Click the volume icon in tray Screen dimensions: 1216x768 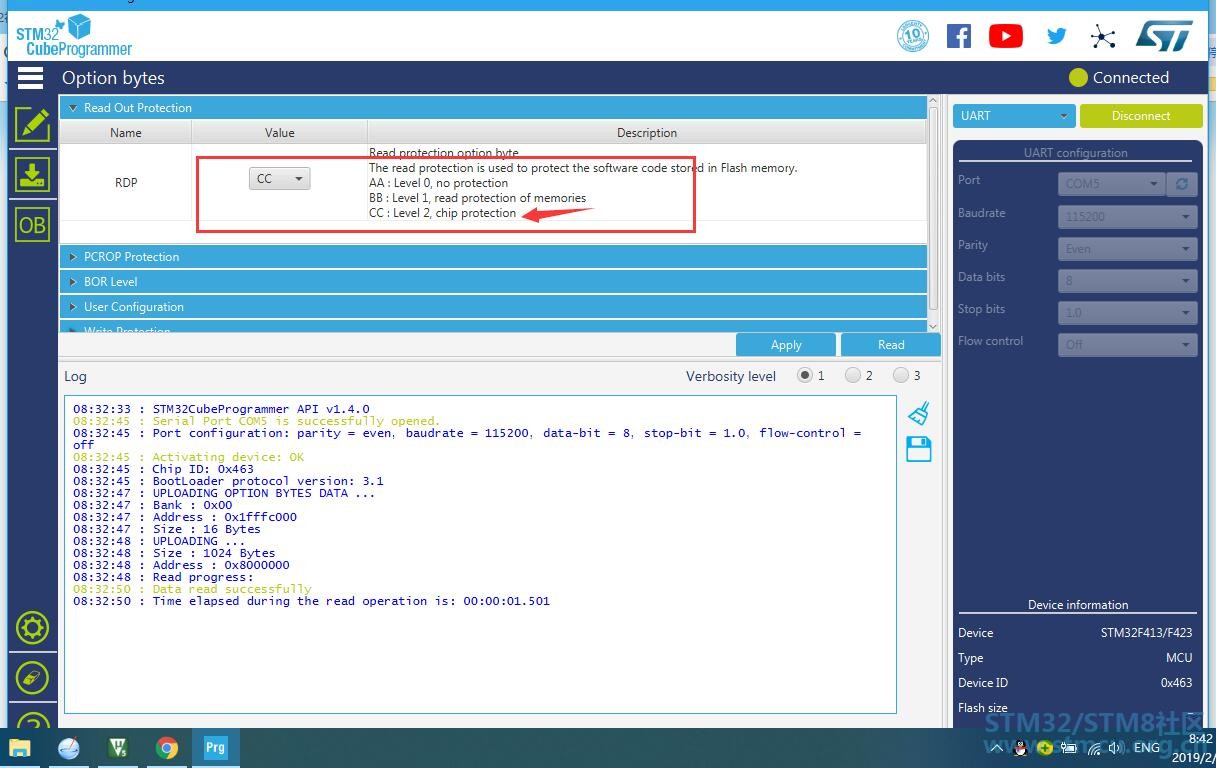pos(1116,748)
